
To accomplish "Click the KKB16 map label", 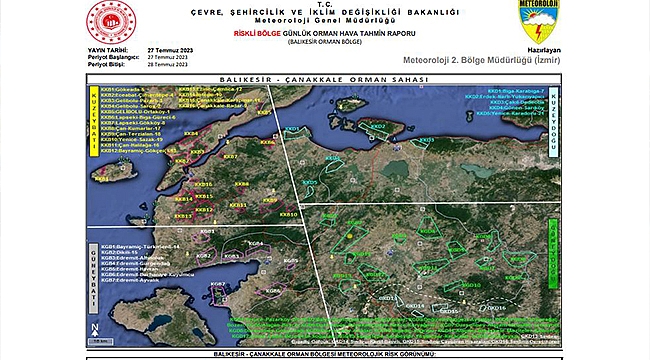I will 204,184.
